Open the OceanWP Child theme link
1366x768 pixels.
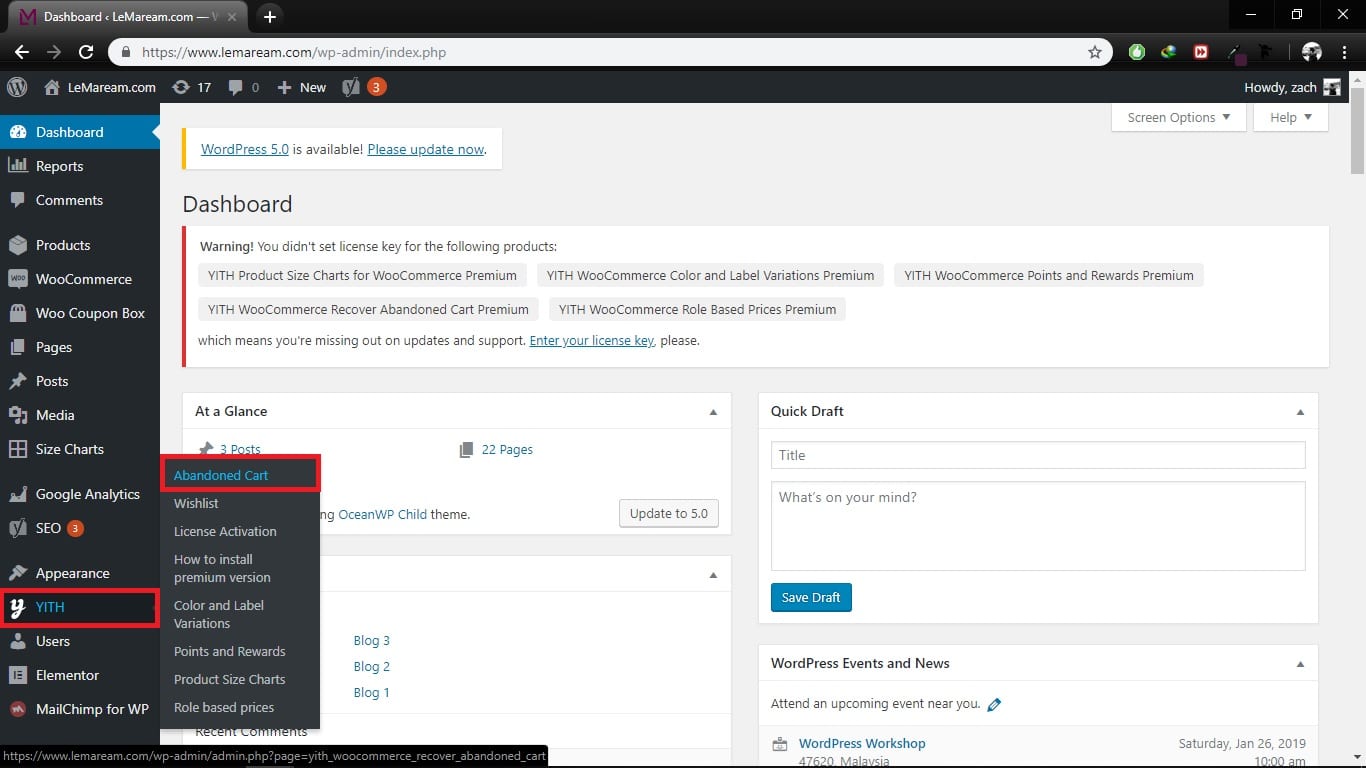click(x=383, y=514)
